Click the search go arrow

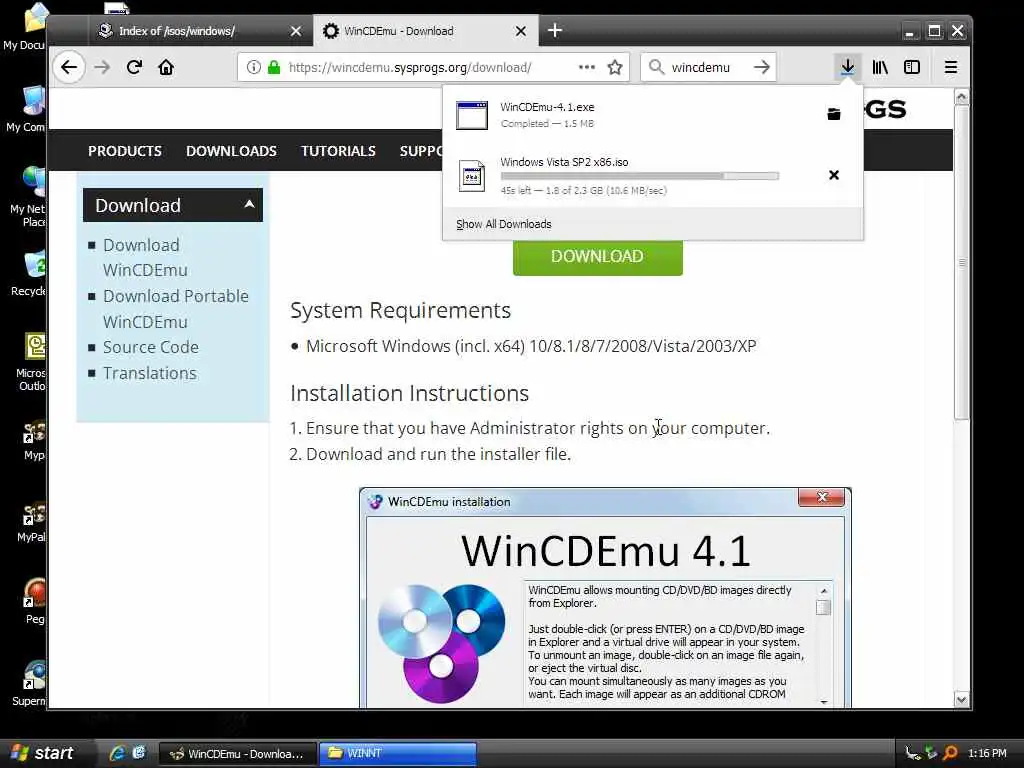(761, 67)
